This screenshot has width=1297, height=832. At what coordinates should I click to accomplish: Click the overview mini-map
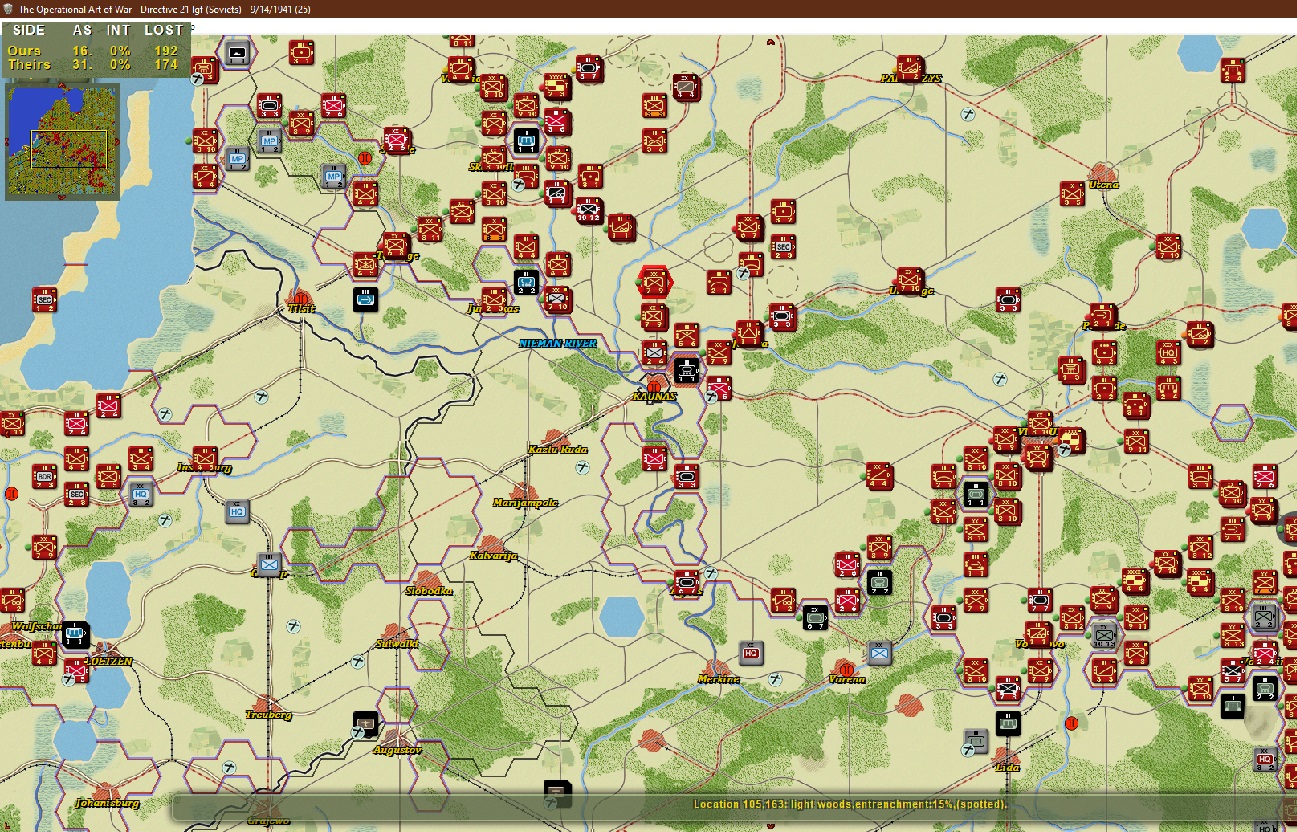62,140
